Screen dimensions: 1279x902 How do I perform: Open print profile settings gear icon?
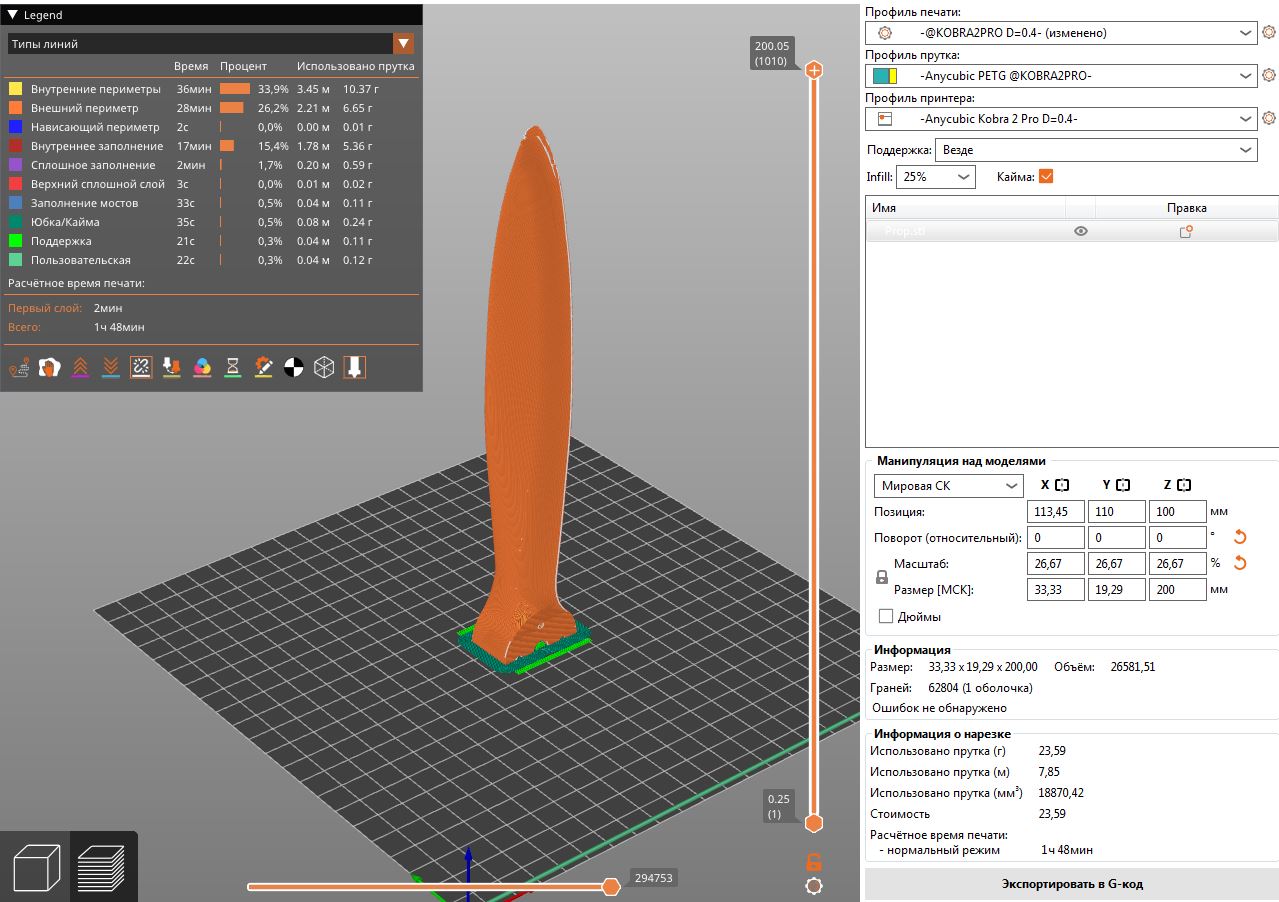[x=1269, y=33]
